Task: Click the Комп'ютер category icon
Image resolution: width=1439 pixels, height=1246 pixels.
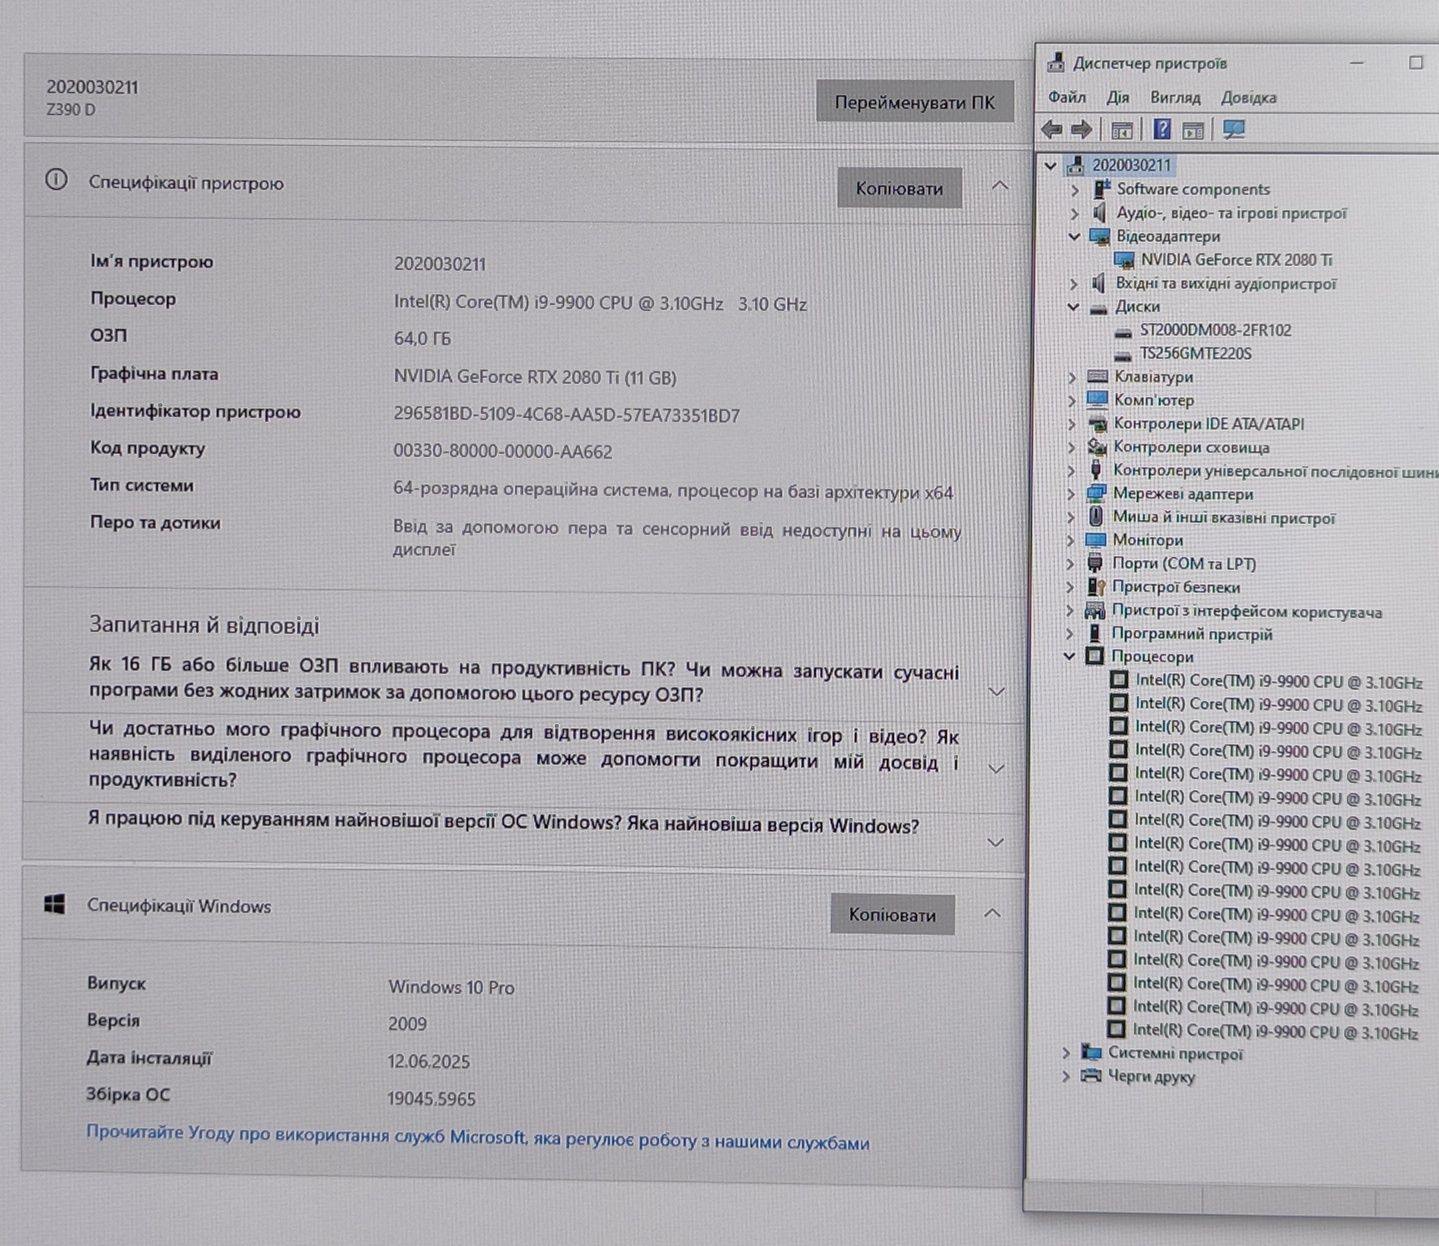Action: point(1098,400)
